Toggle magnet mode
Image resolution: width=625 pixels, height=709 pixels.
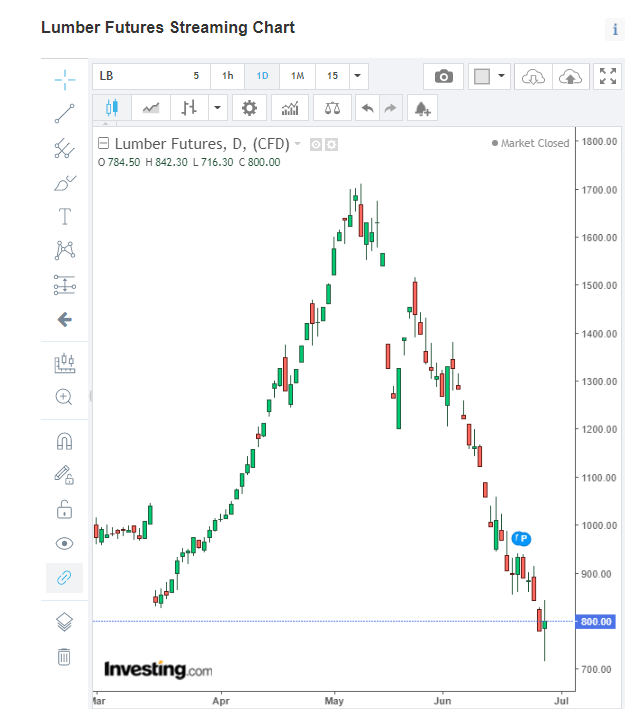click(x=64, y=441)
